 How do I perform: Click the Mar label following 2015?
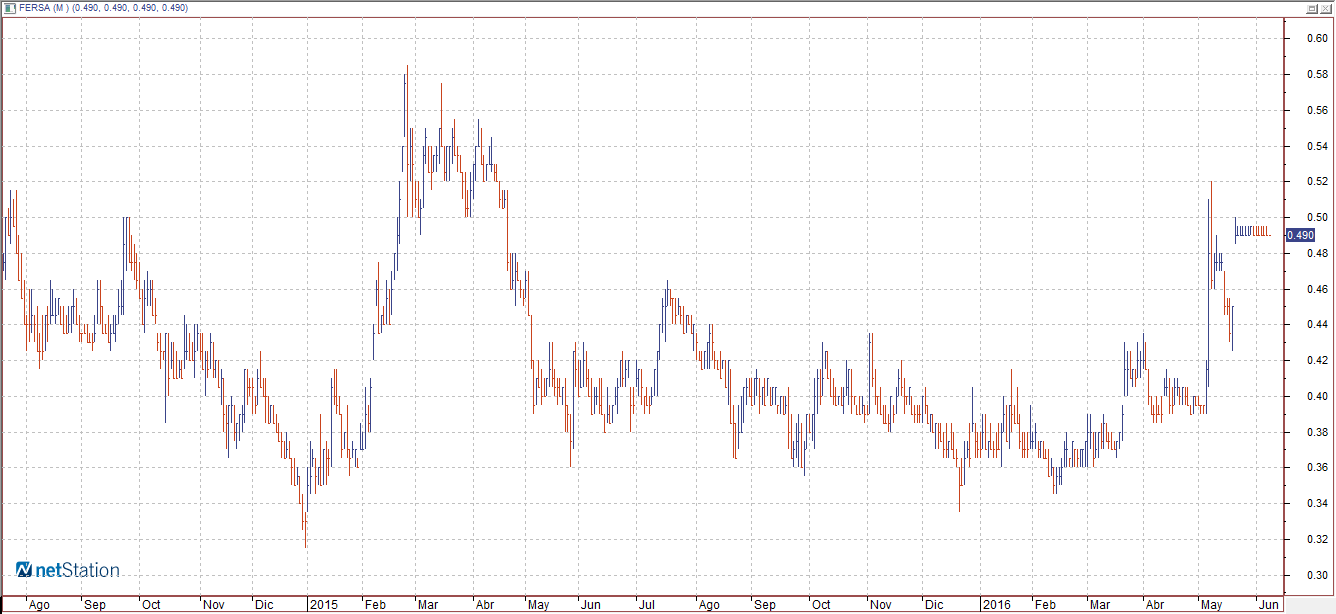pos(429,605)
